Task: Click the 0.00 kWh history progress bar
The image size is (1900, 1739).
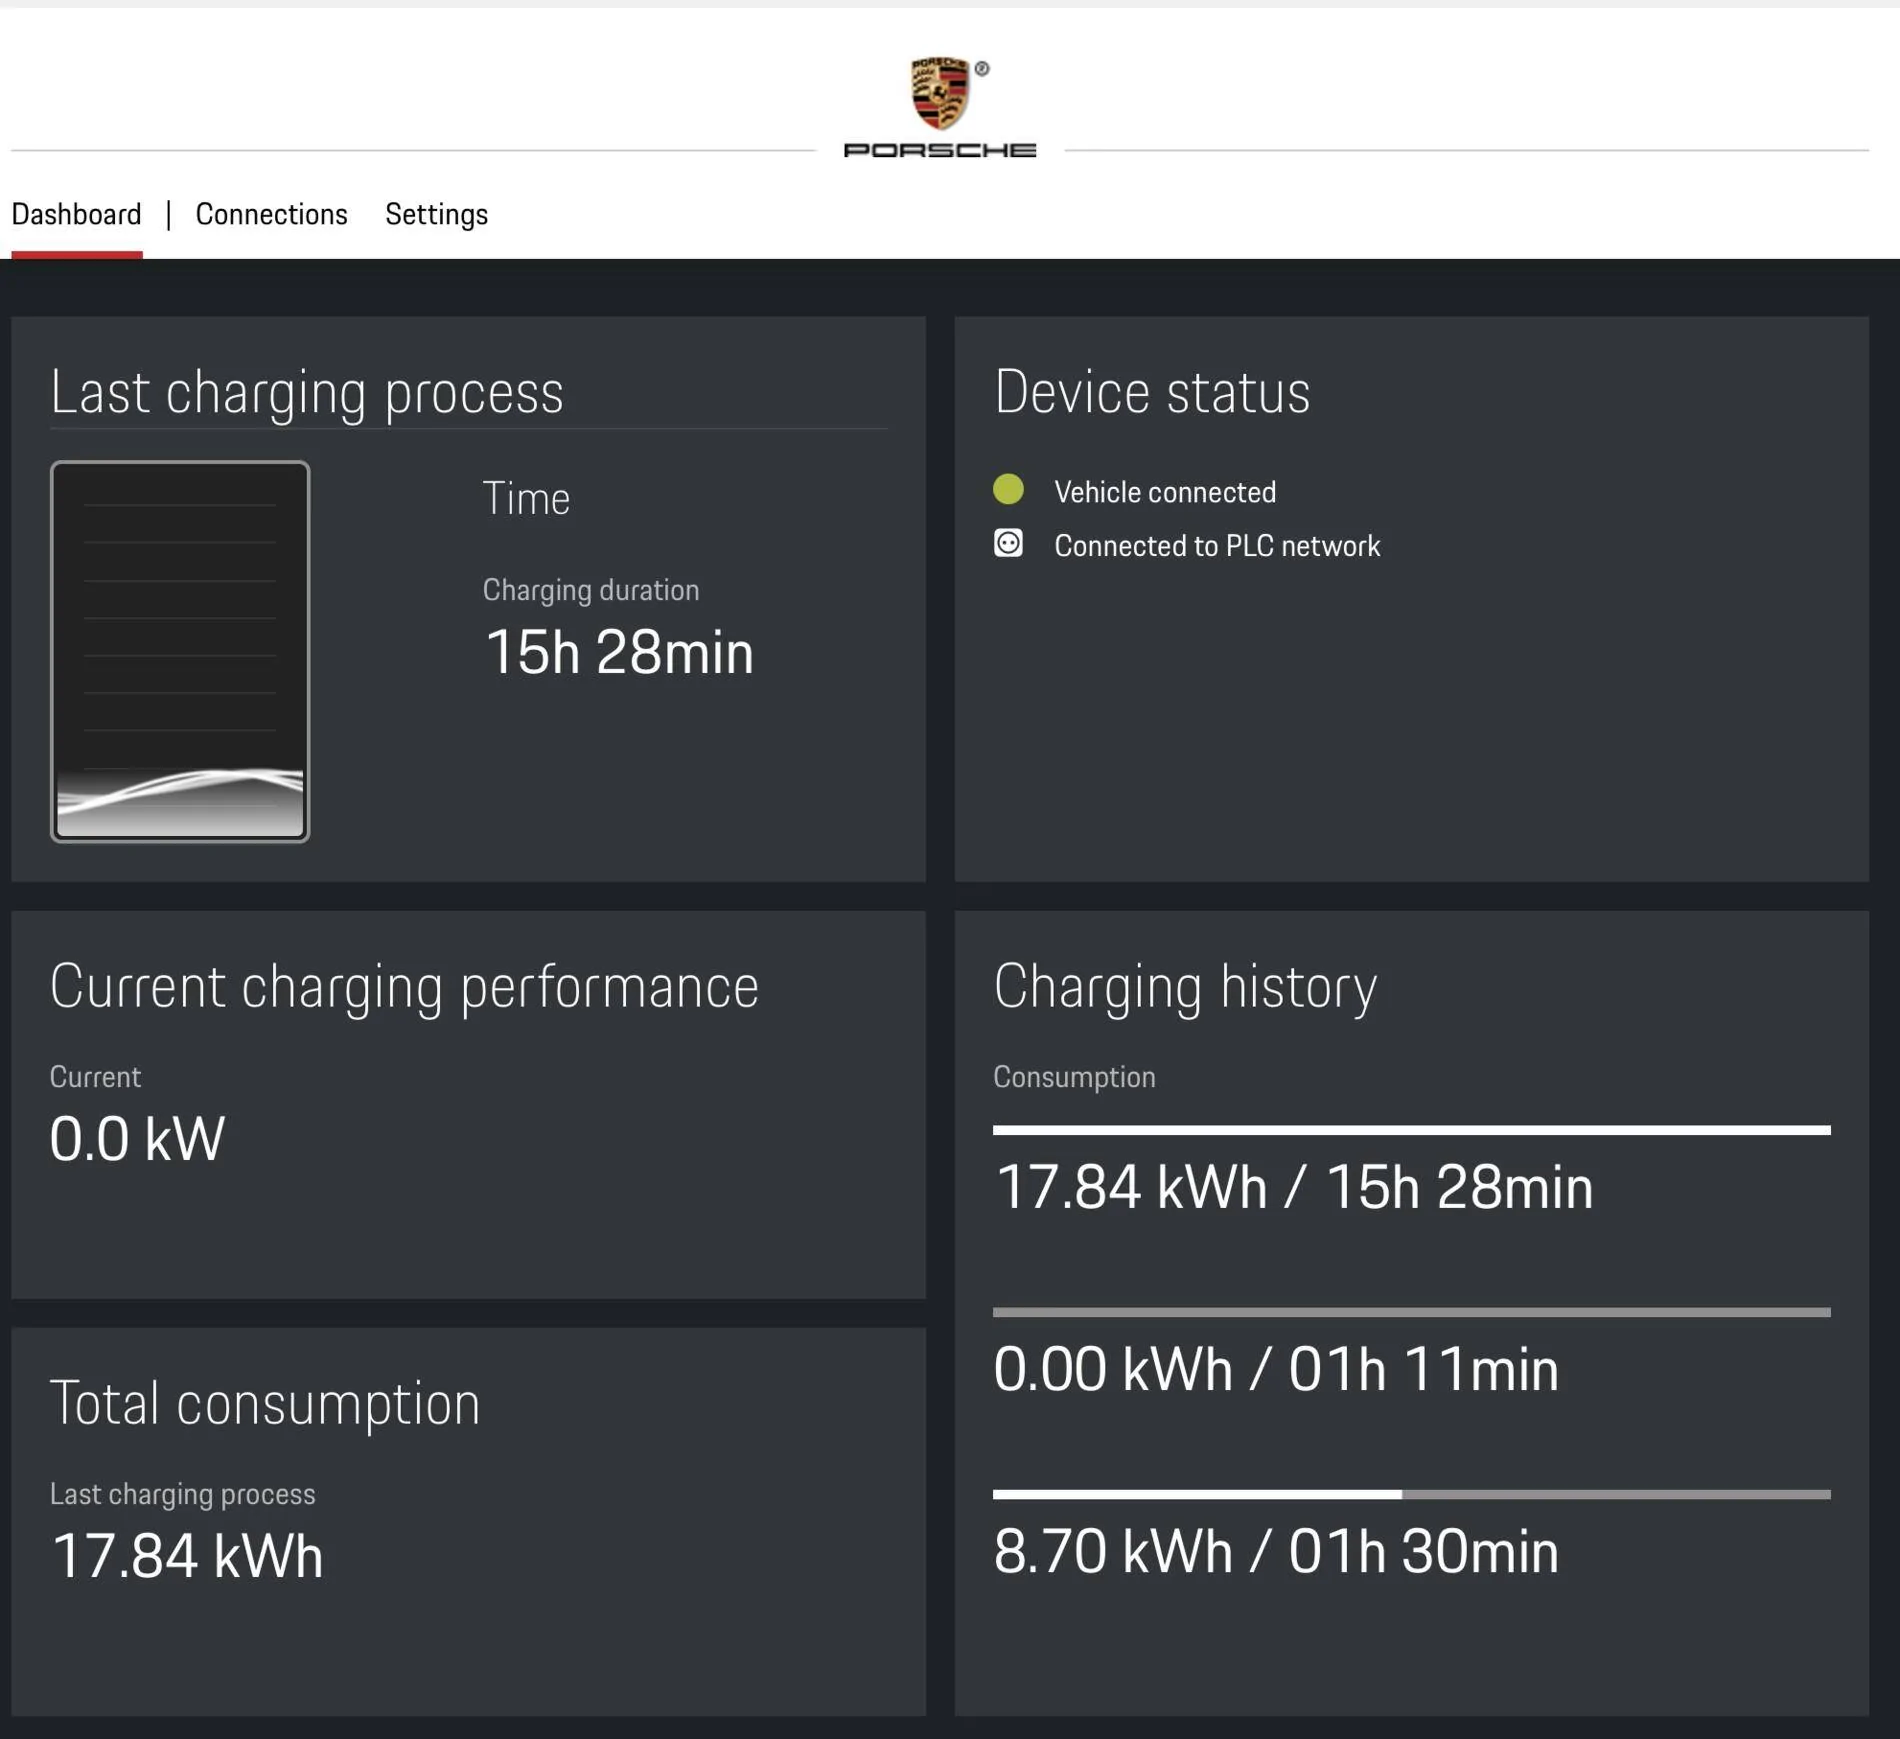Action: pos(1411,1312)
